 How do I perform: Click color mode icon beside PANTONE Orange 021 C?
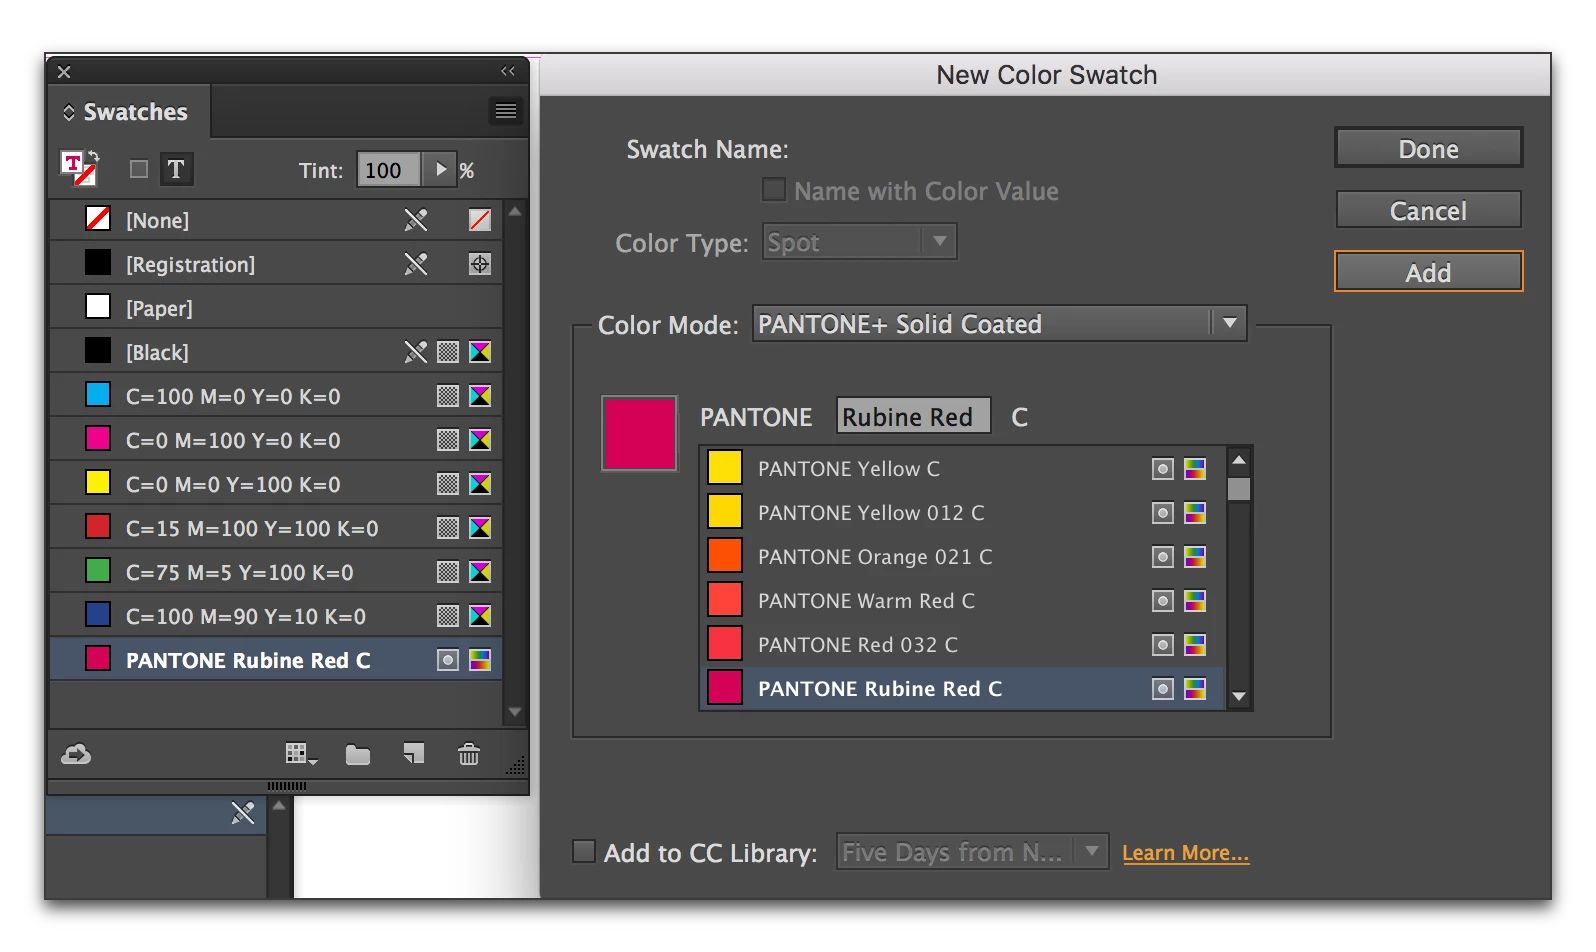(x=1195, y=557)
